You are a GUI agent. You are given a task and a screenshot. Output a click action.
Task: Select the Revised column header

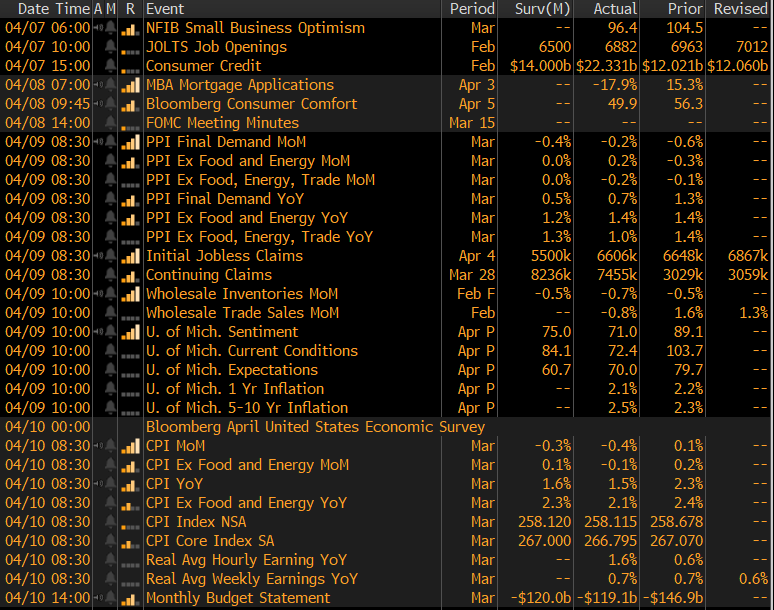pyautogui.click(x=740, y=9)
